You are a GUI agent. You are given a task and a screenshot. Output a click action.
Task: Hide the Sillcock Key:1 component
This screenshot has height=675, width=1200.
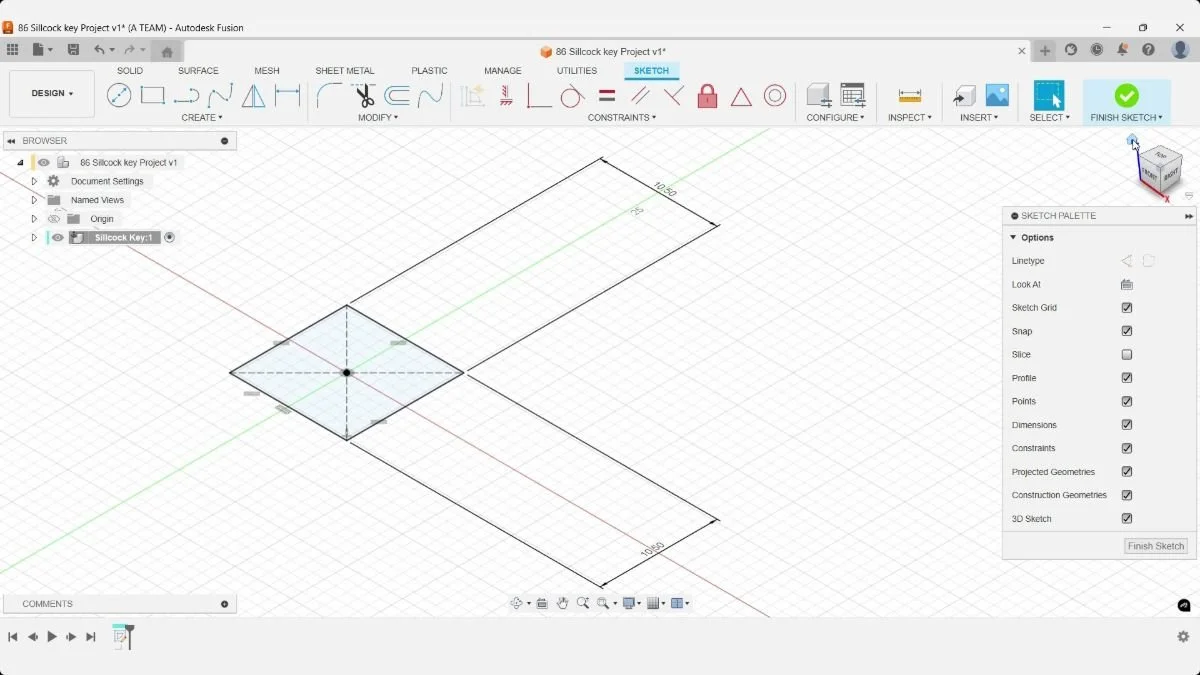click(x=58, y=238)
